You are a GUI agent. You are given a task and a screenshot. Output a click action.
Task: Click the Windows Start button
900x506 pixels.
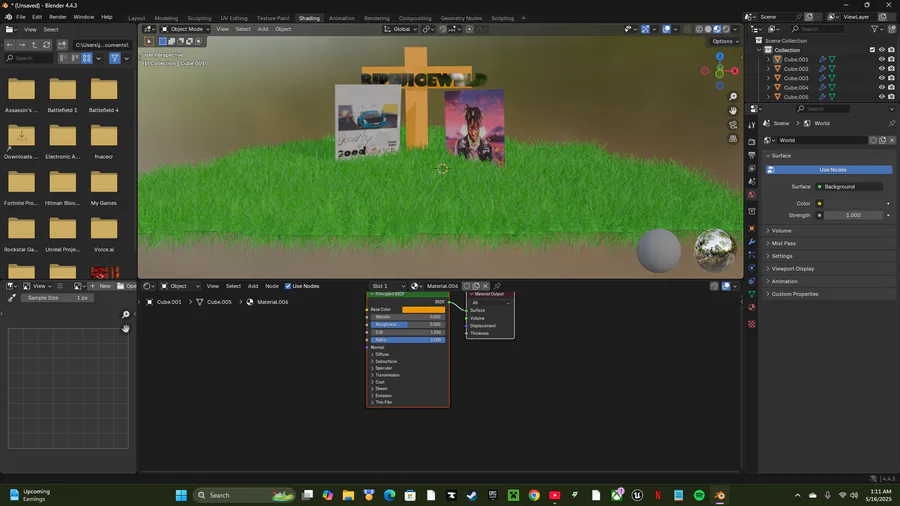181,495
